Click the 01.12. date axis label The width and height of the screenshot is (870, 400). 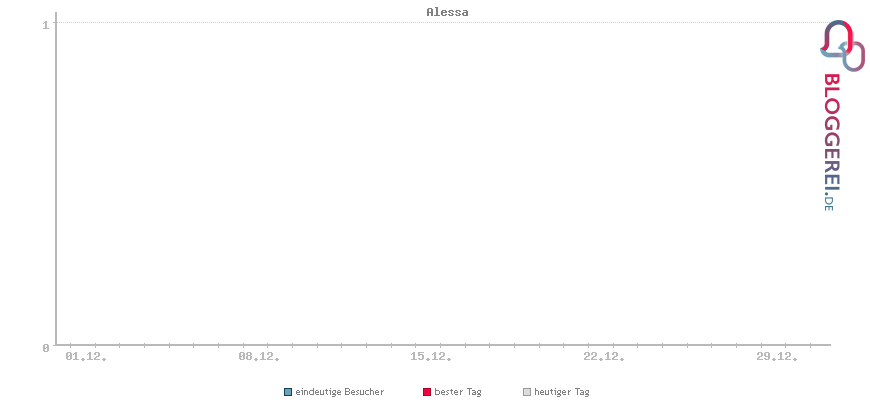[86, 356]
